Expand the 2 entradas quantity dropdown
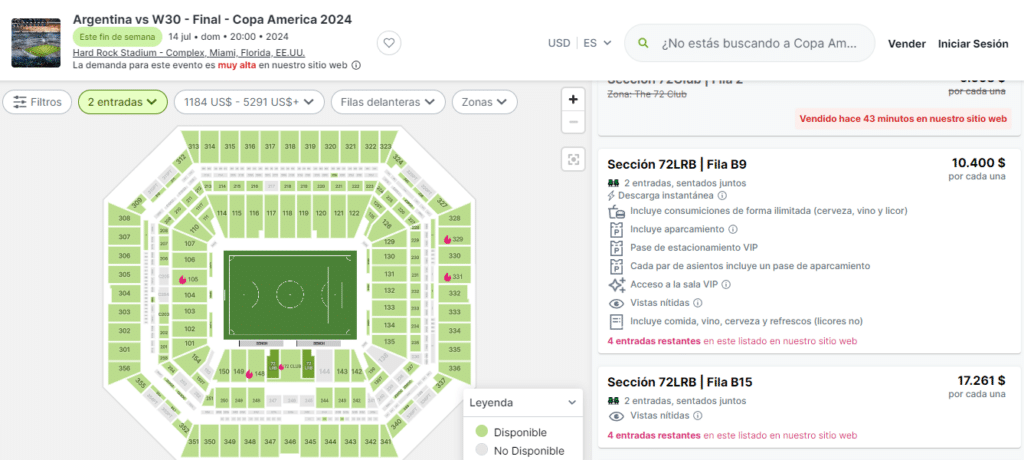This screenshot has width=1024, height=460. (x=122, y=102)
